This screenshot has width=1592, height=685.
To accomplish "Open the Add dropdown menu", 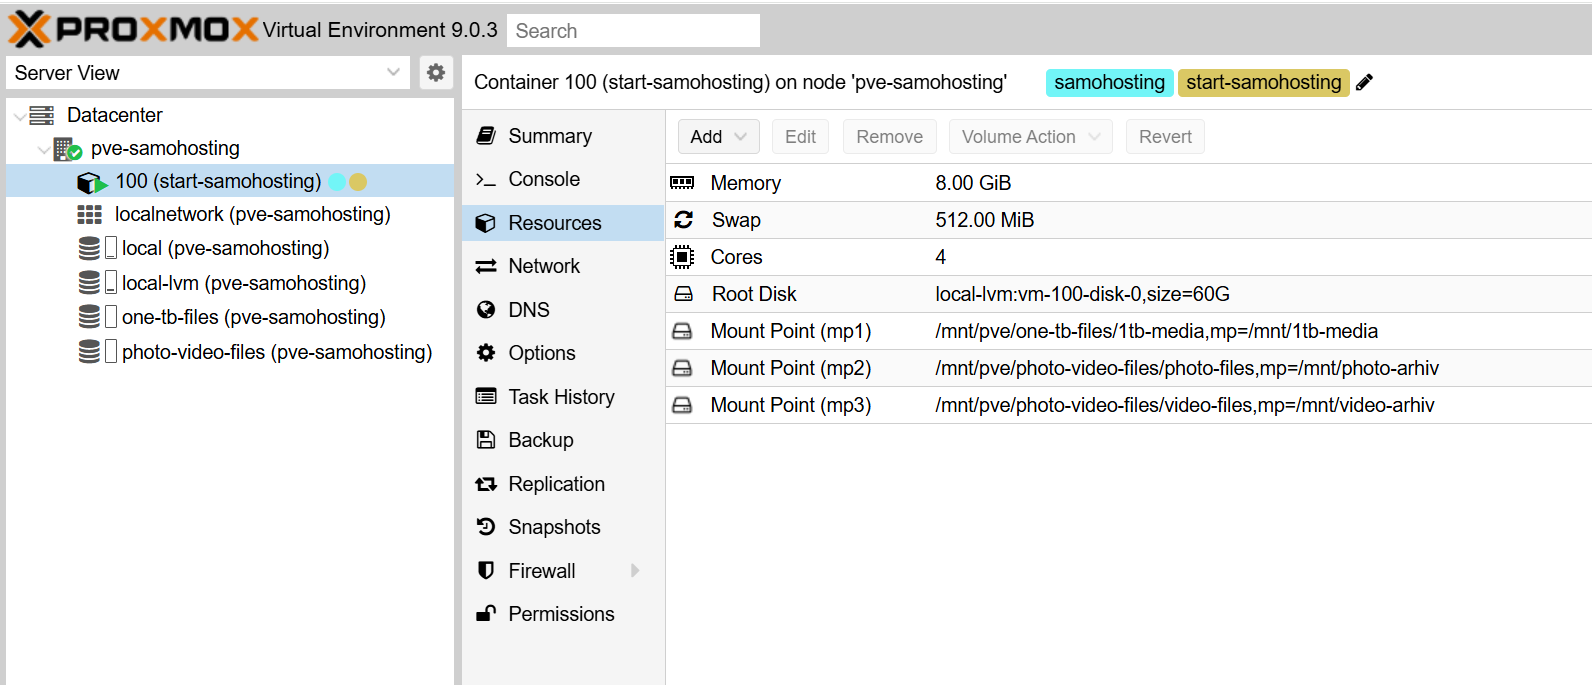I will tap(718, 137).
